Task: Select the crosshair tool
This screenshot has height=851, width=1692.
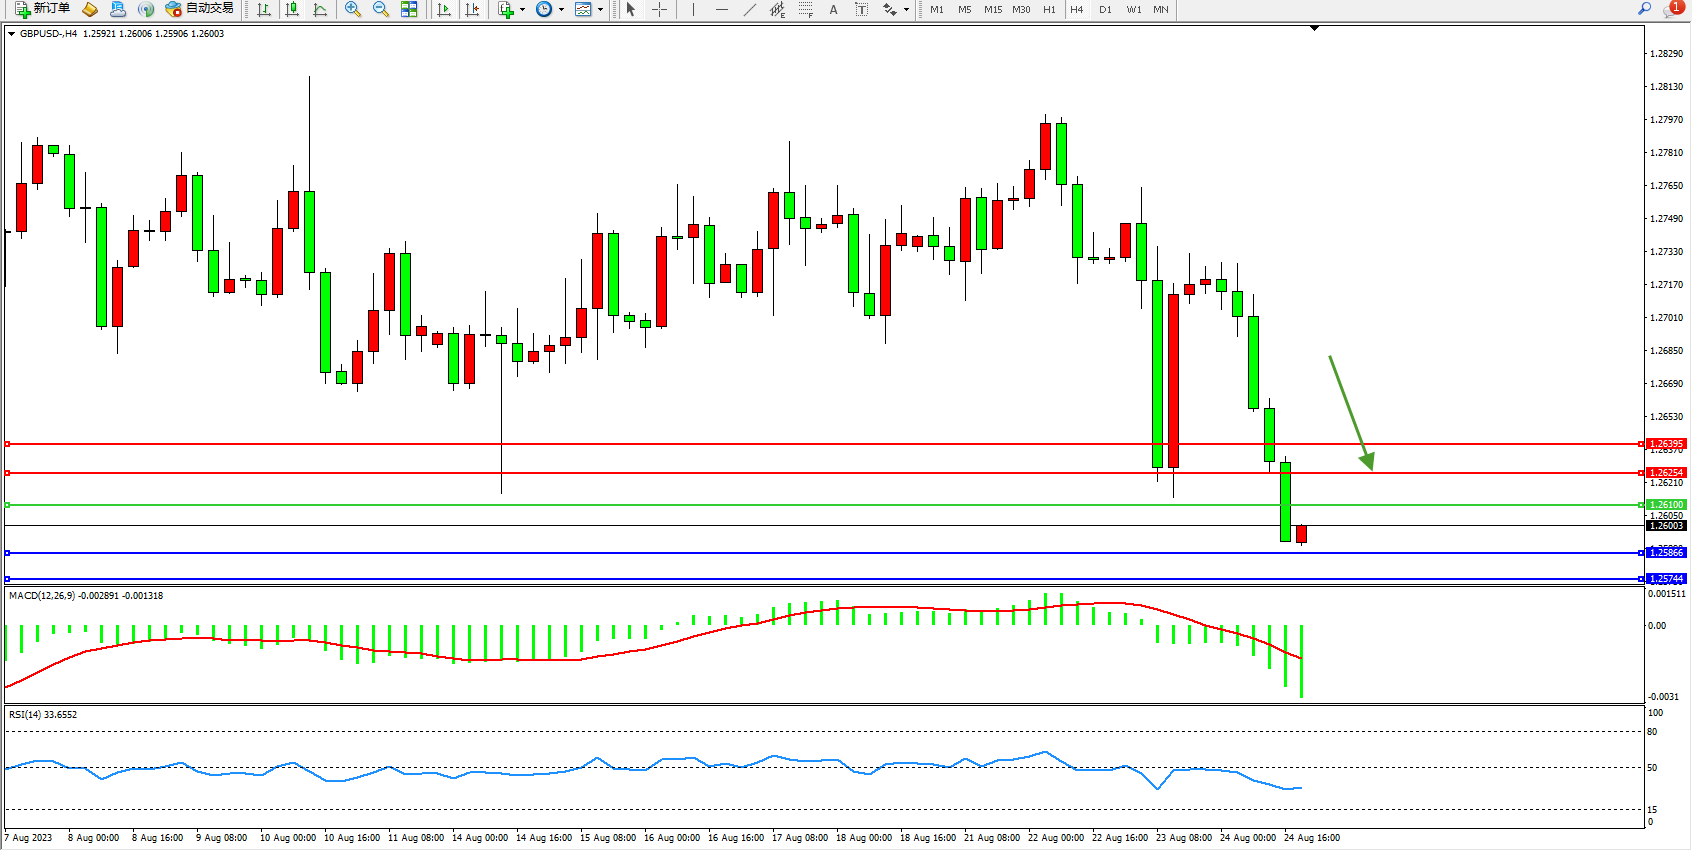Action: [x=660, y=9]
